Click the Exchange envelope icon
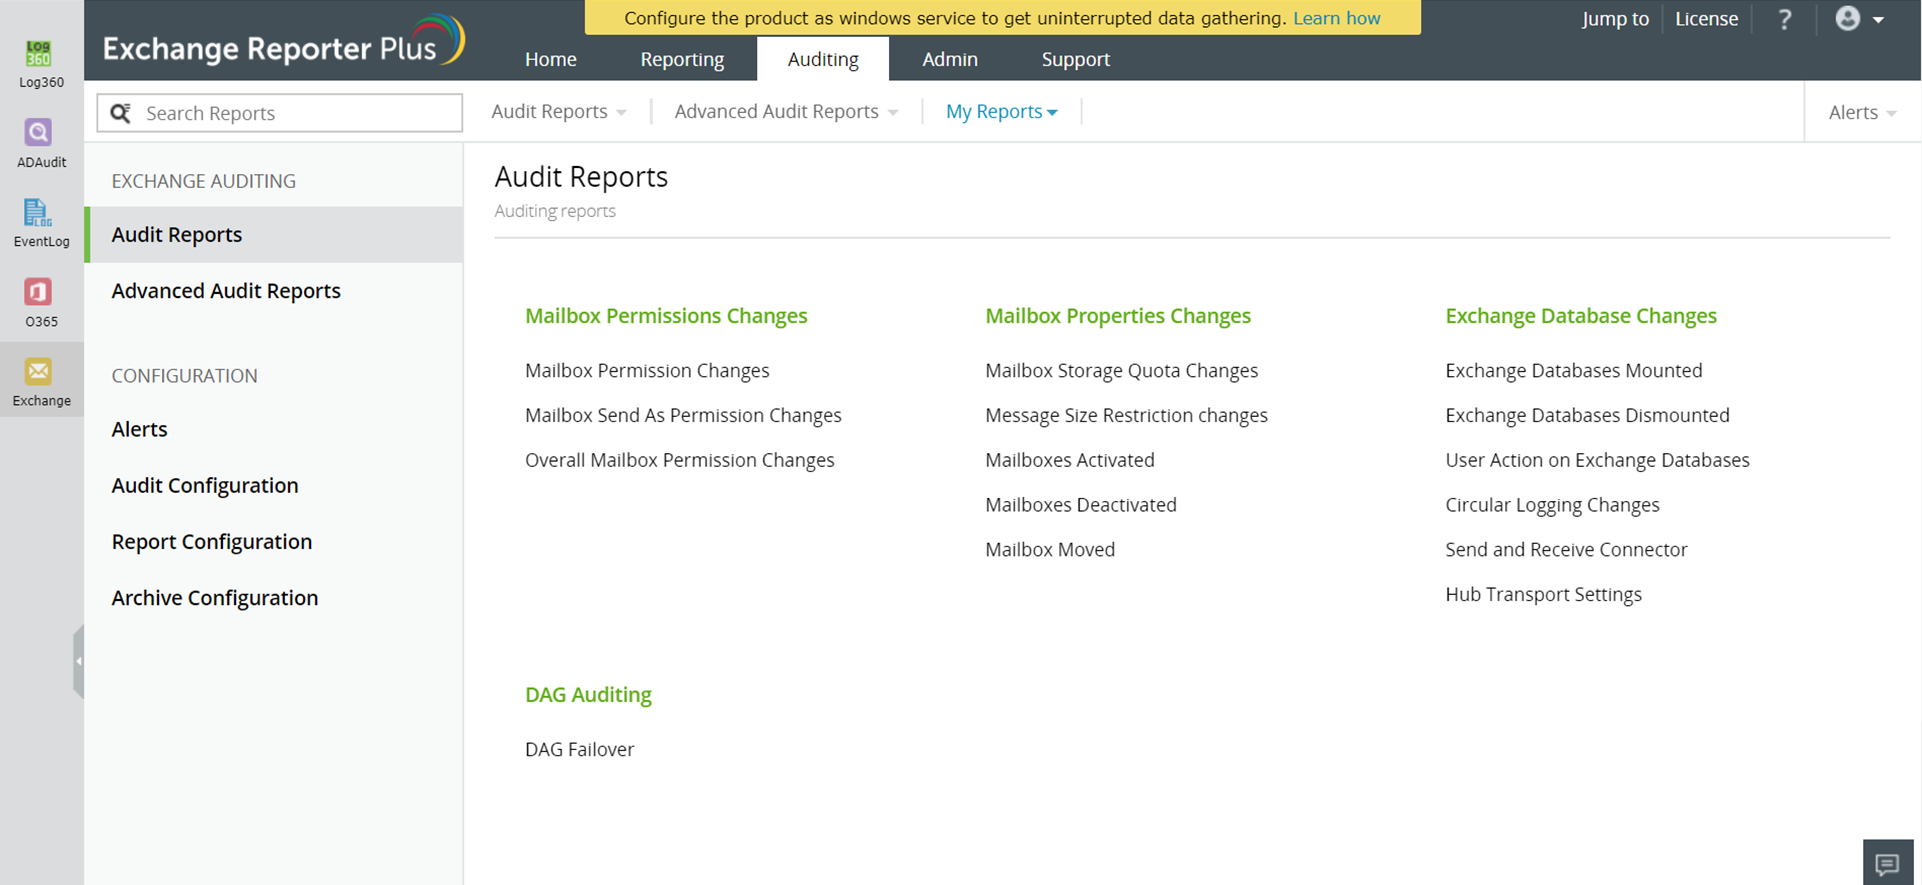This screenshot has height=885, width=1922. (39, 372)
